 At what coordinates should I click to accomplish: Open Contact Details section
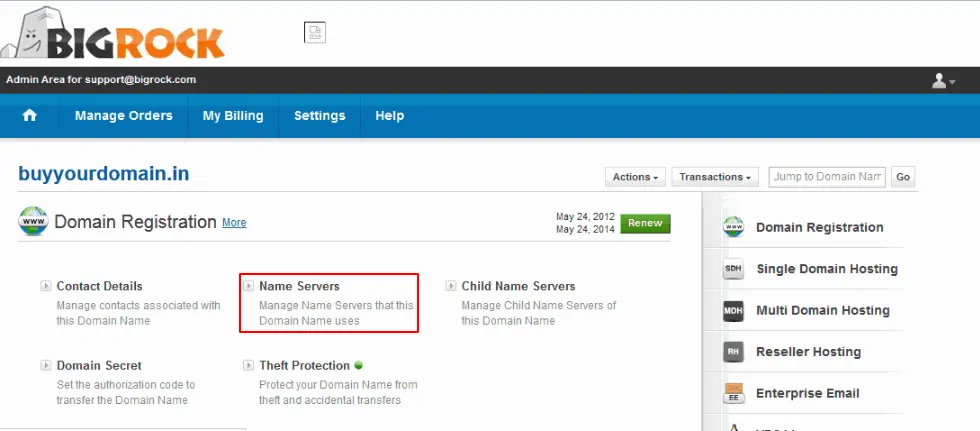(99, 286)
